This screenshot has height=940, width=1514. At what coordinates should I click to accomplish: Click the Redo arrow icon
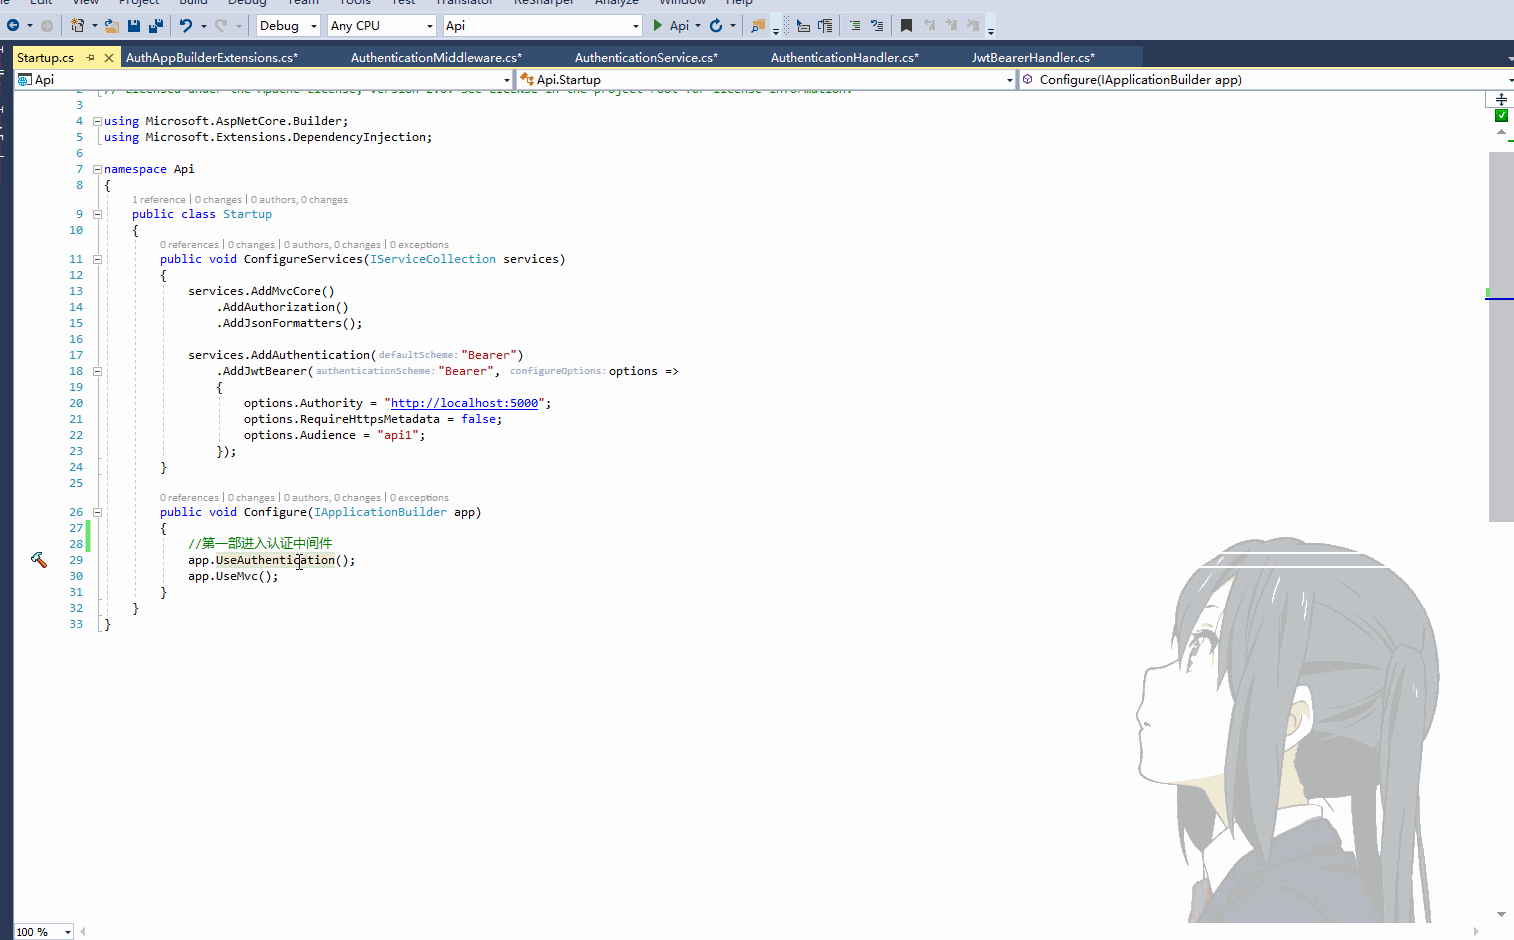coord(221,26)
